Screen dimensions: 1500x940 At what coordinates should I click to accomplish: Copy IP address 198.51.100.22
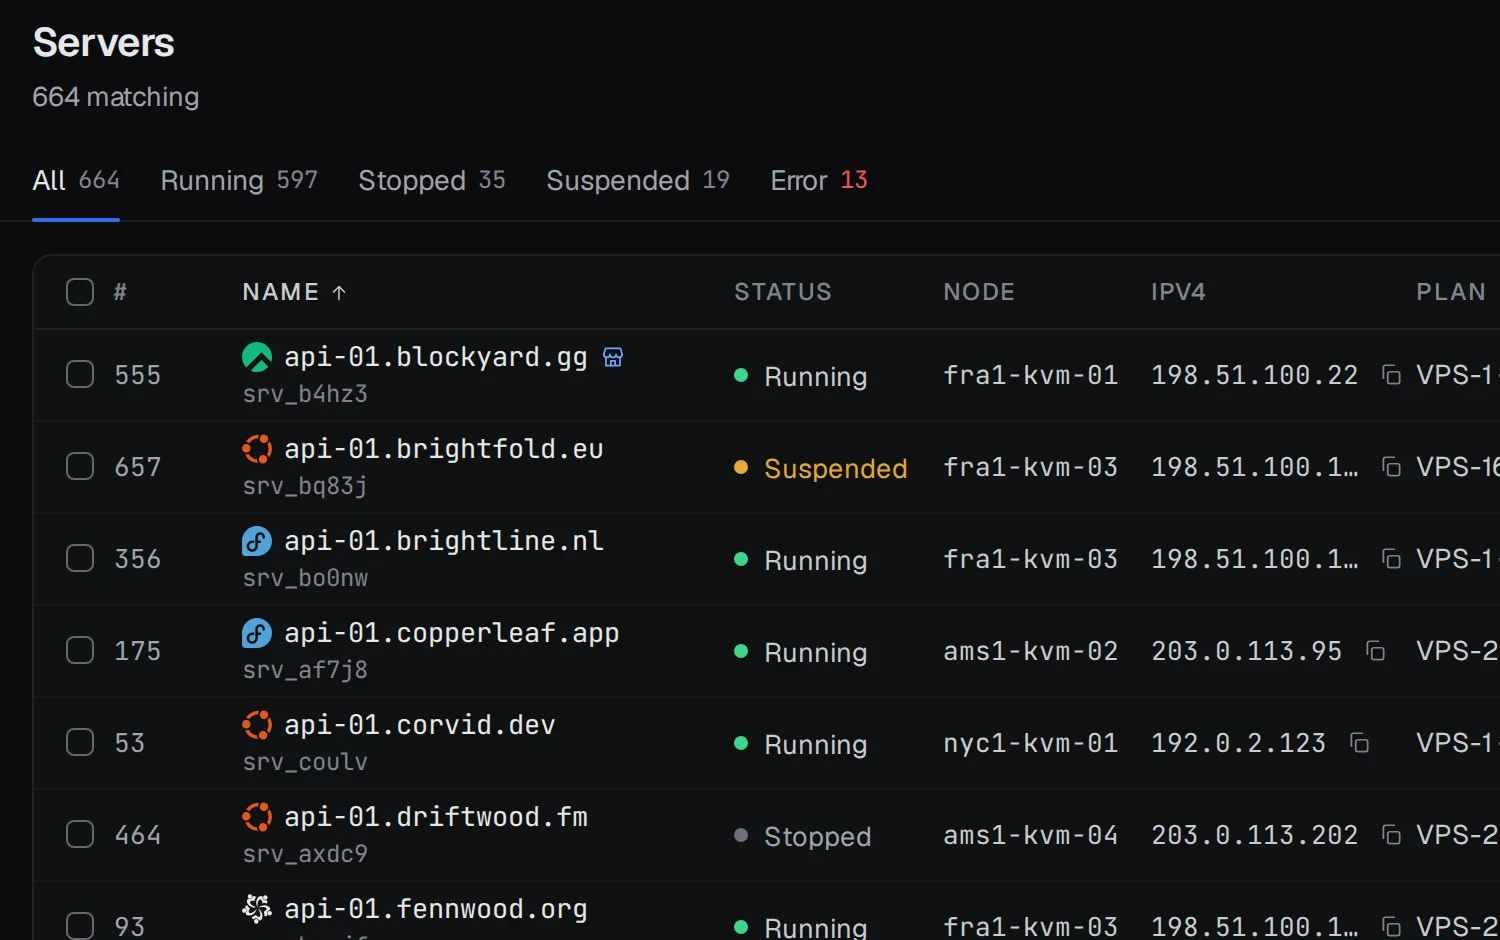tap(1391, 375)
